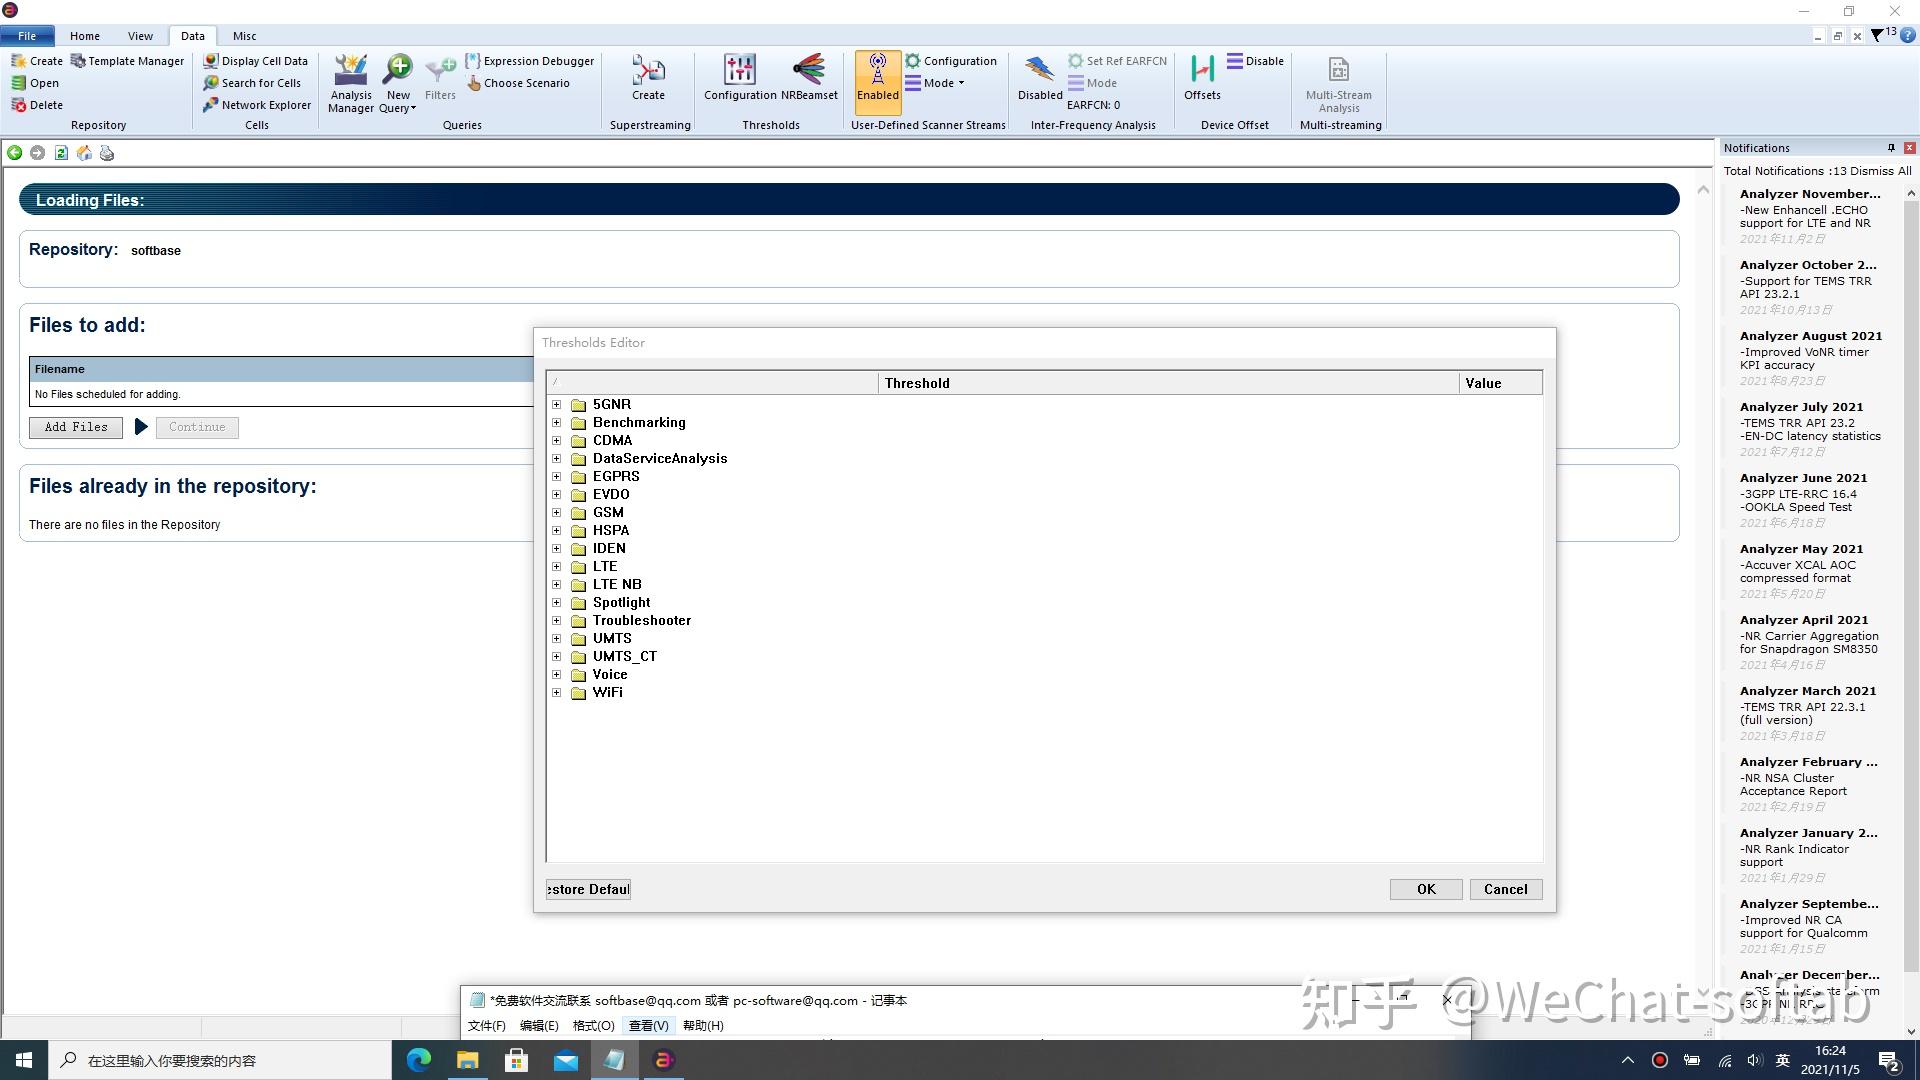This screenshot has height=1080, width=1920.
Task: Open Template Manager
Action: tap(127, 61)
